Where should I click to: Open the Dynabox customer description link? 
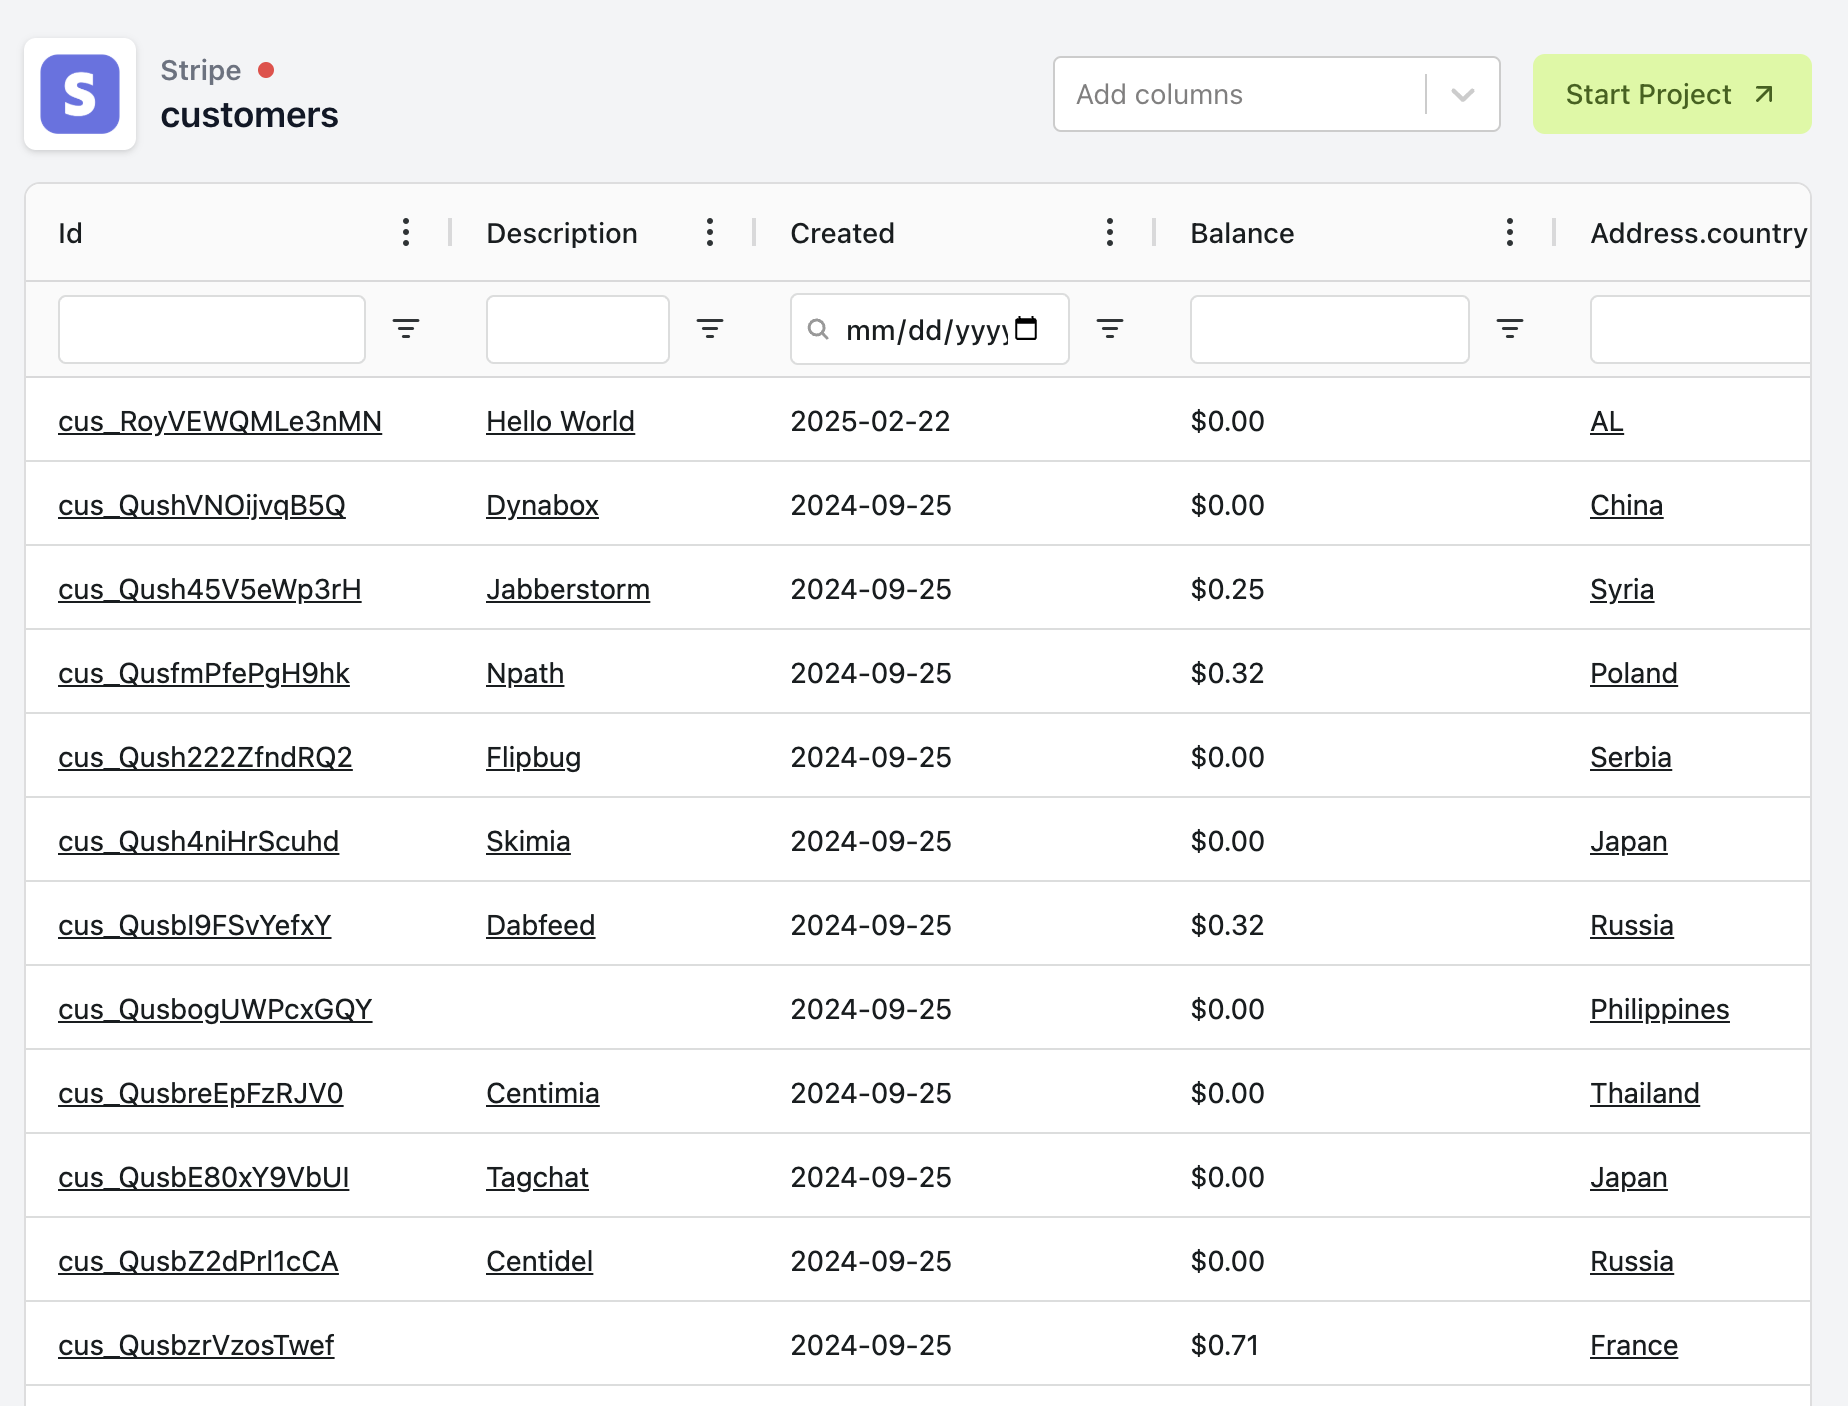point(542,505)
